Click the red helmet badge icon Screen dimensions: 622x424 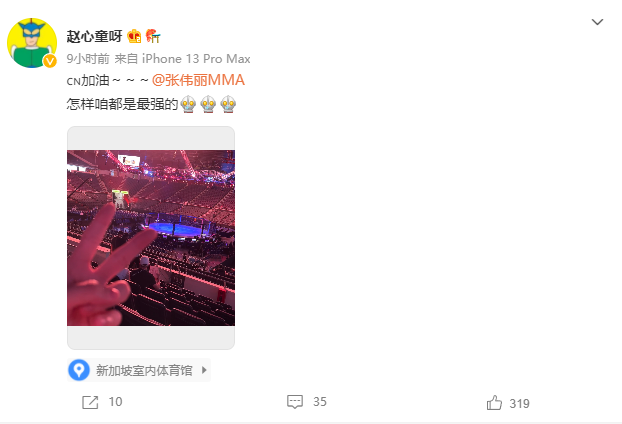click(153, 36)
